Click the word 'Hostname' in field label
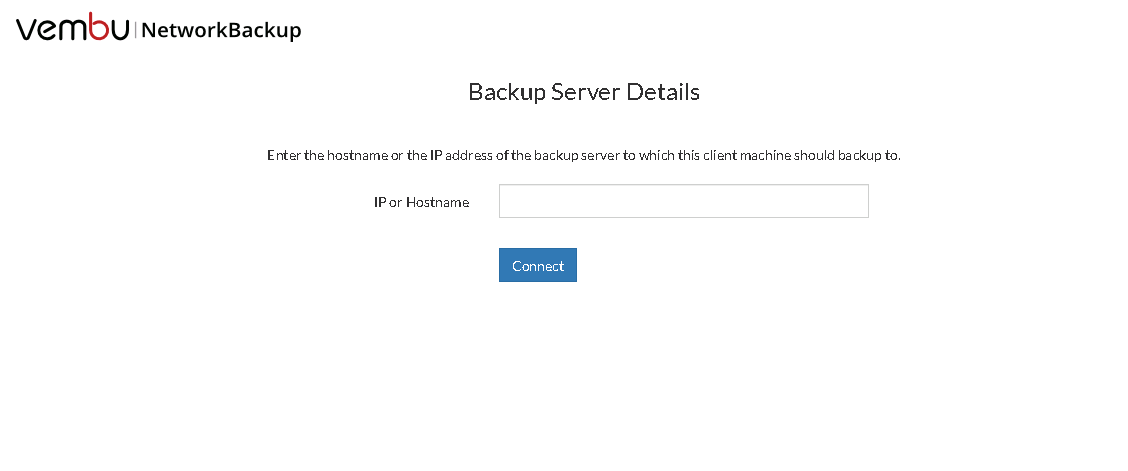 pos(437,202)
